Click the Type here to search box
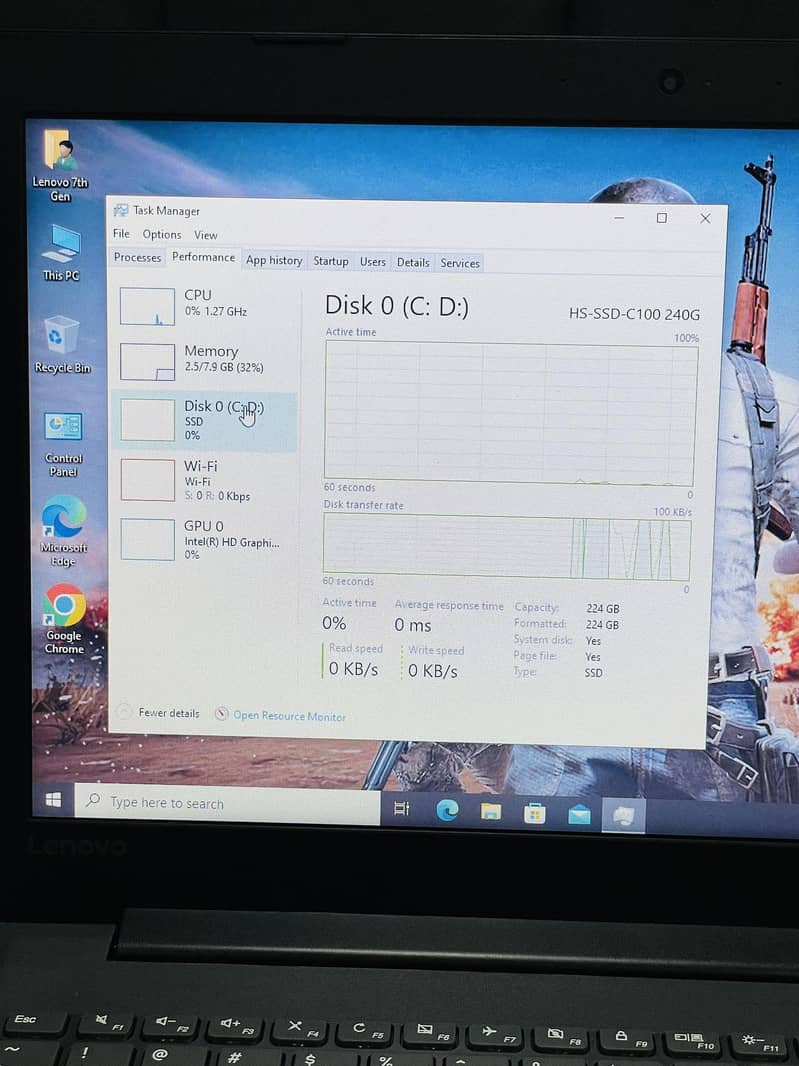799x1066 pixels. tap(228, 804)
